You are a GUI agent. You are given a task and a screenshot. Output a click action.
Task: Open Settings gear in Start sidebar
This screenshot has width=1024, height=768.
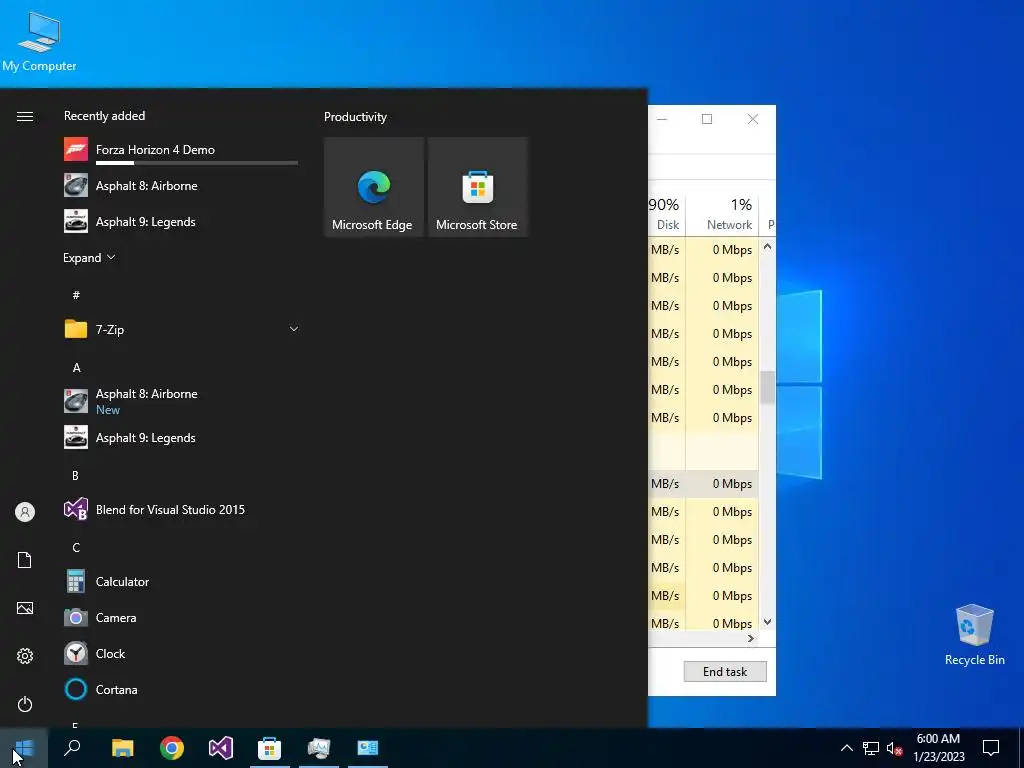coord(25,656)
